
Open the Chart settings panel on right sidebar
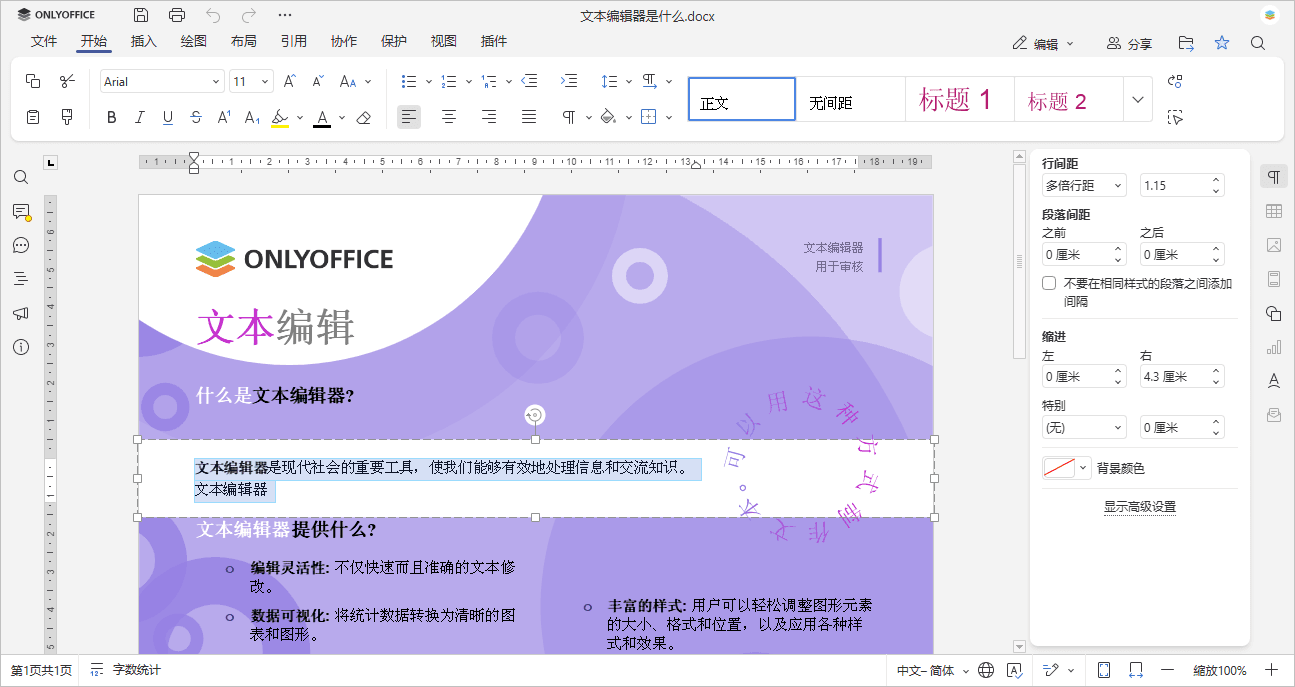coord(1273,347)
